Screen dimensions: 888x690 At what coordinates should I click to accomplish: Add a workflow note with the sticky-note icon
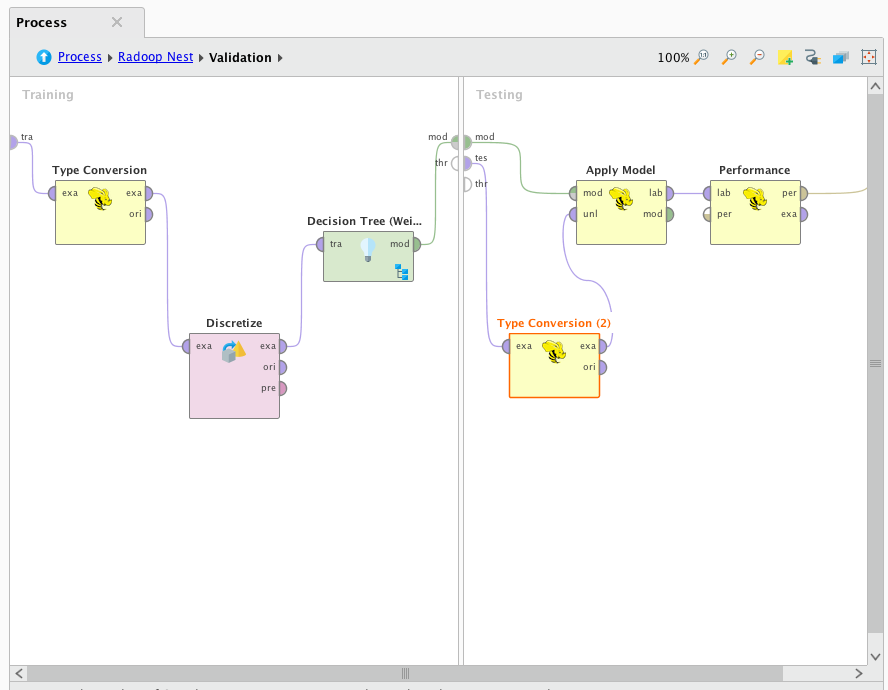coord(785,57)
